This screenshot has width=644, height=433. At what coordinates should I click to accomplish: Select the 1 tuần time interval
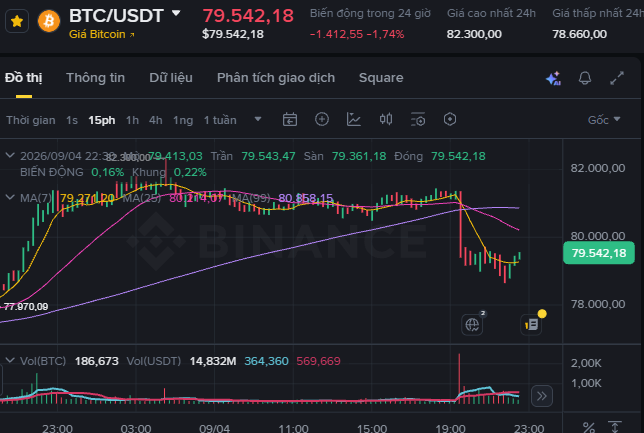pyautogui.click(x=220, y=120)
